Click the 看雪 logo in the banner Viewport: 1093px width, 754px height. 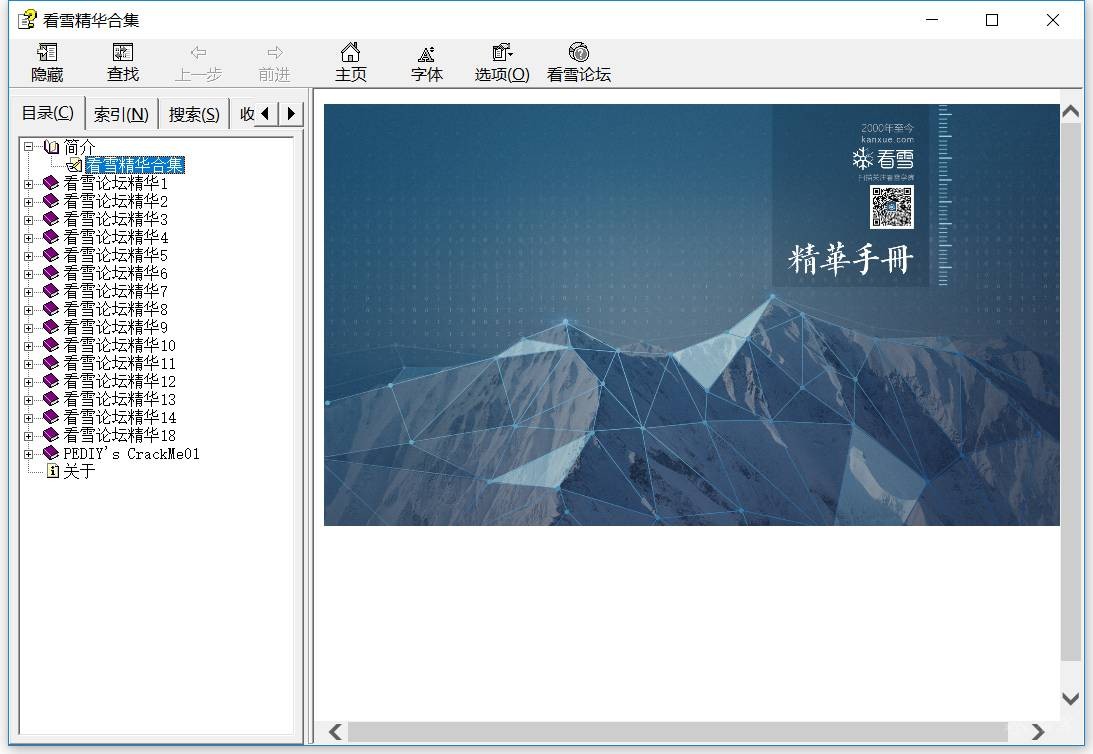tap(882, 159)
